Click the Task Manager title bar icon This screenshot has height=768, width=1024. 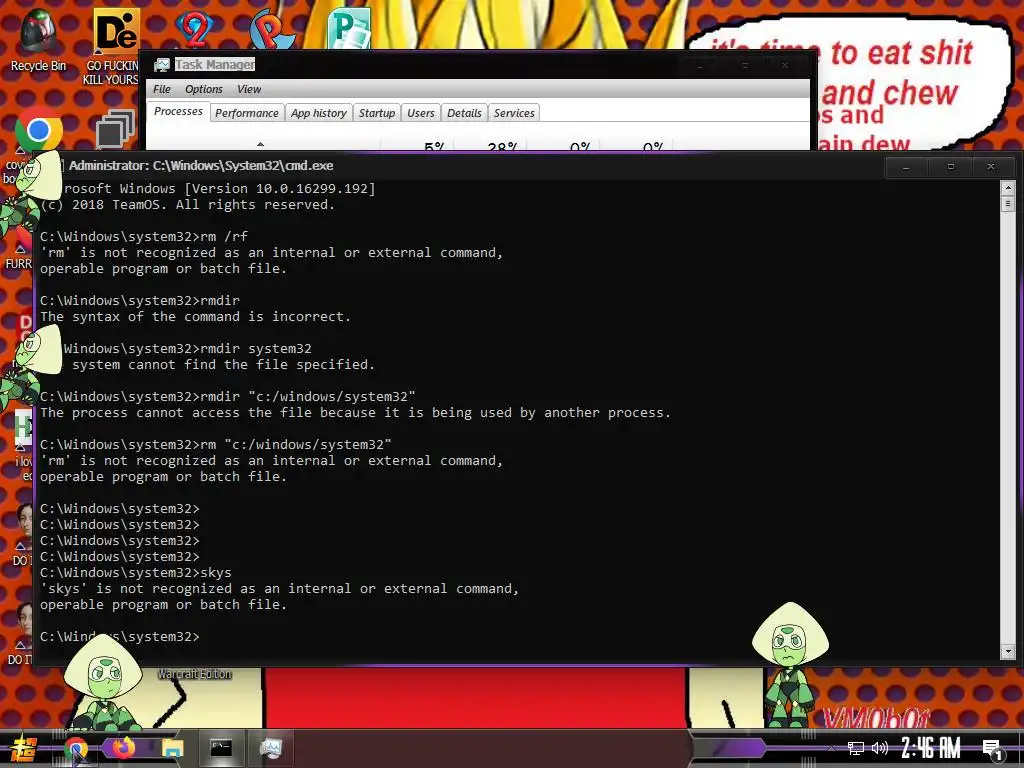[x=161, y=65]
